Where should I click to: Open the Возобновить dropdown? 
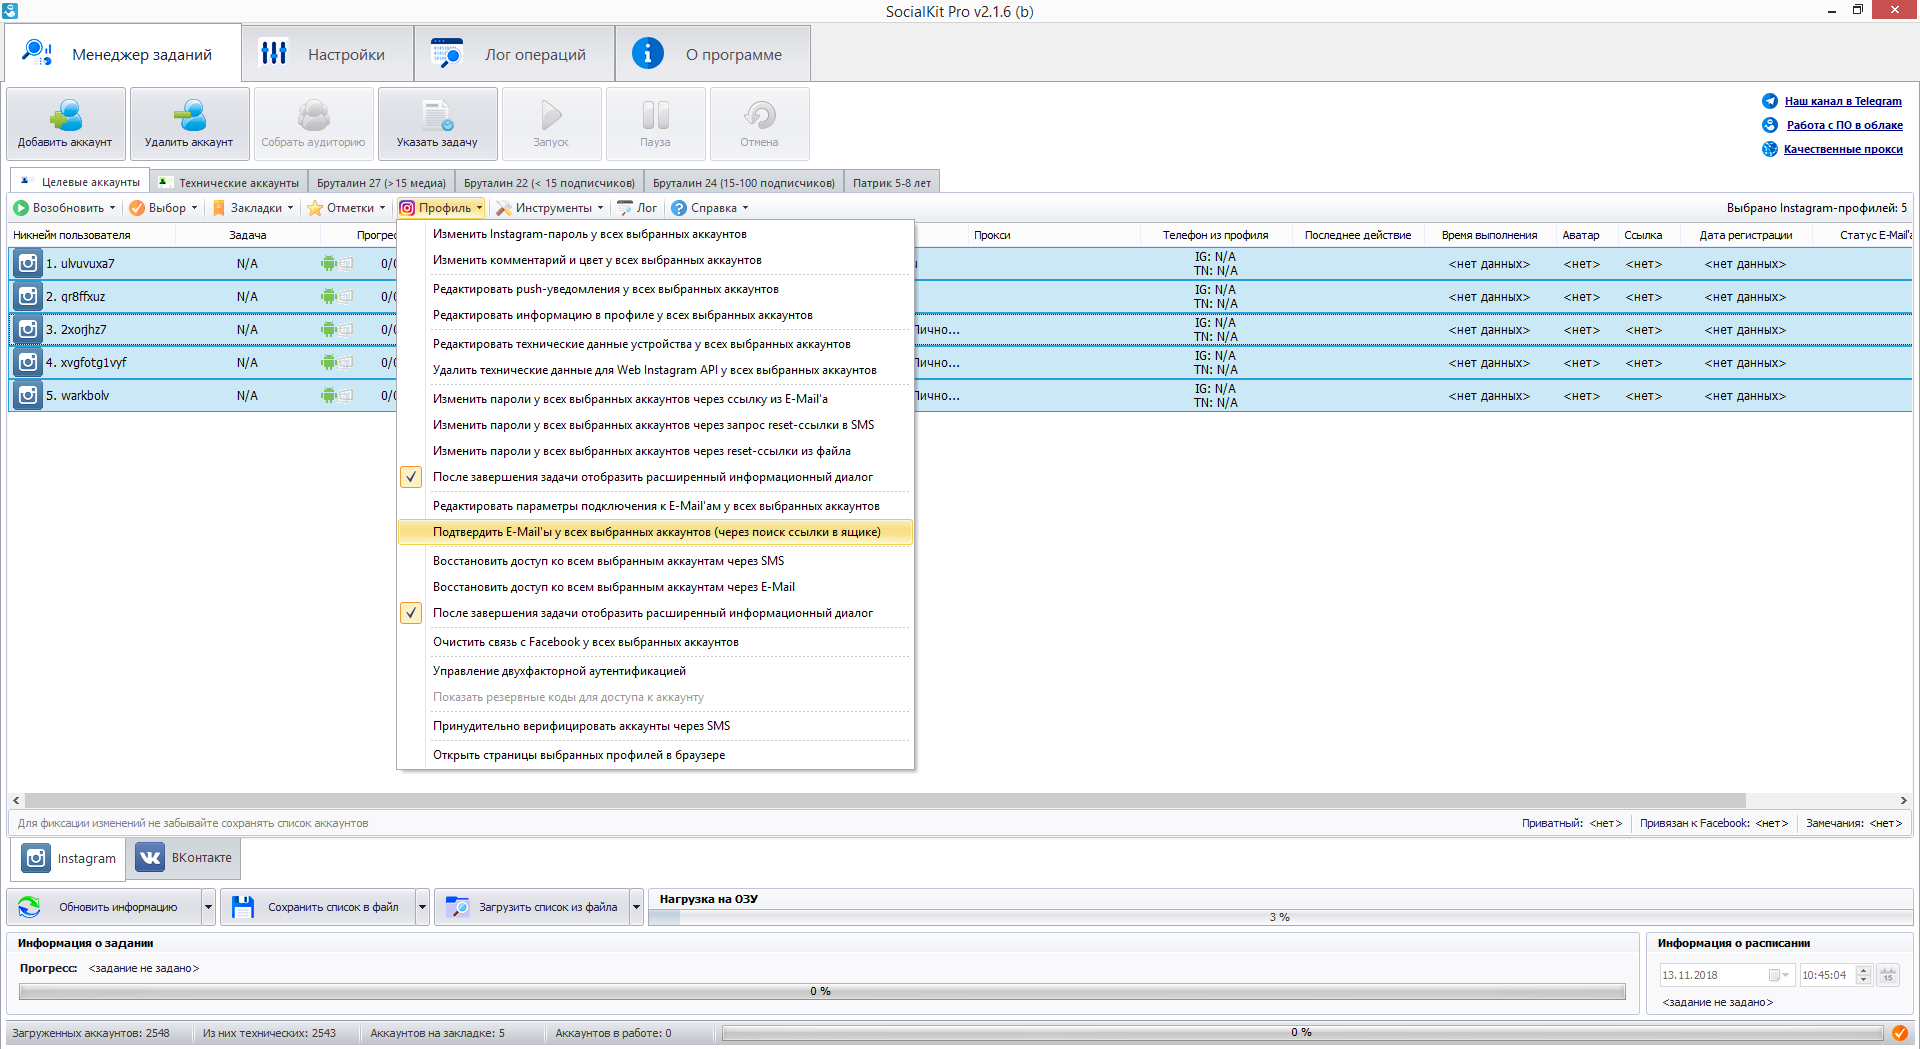64,208
